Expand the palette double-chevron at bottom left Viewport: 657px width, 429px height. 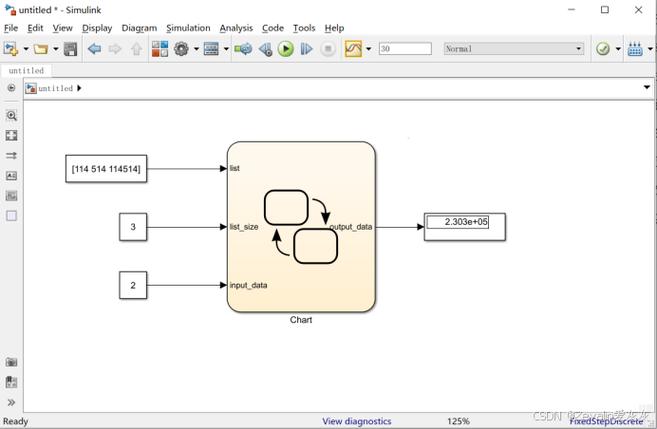12,402
